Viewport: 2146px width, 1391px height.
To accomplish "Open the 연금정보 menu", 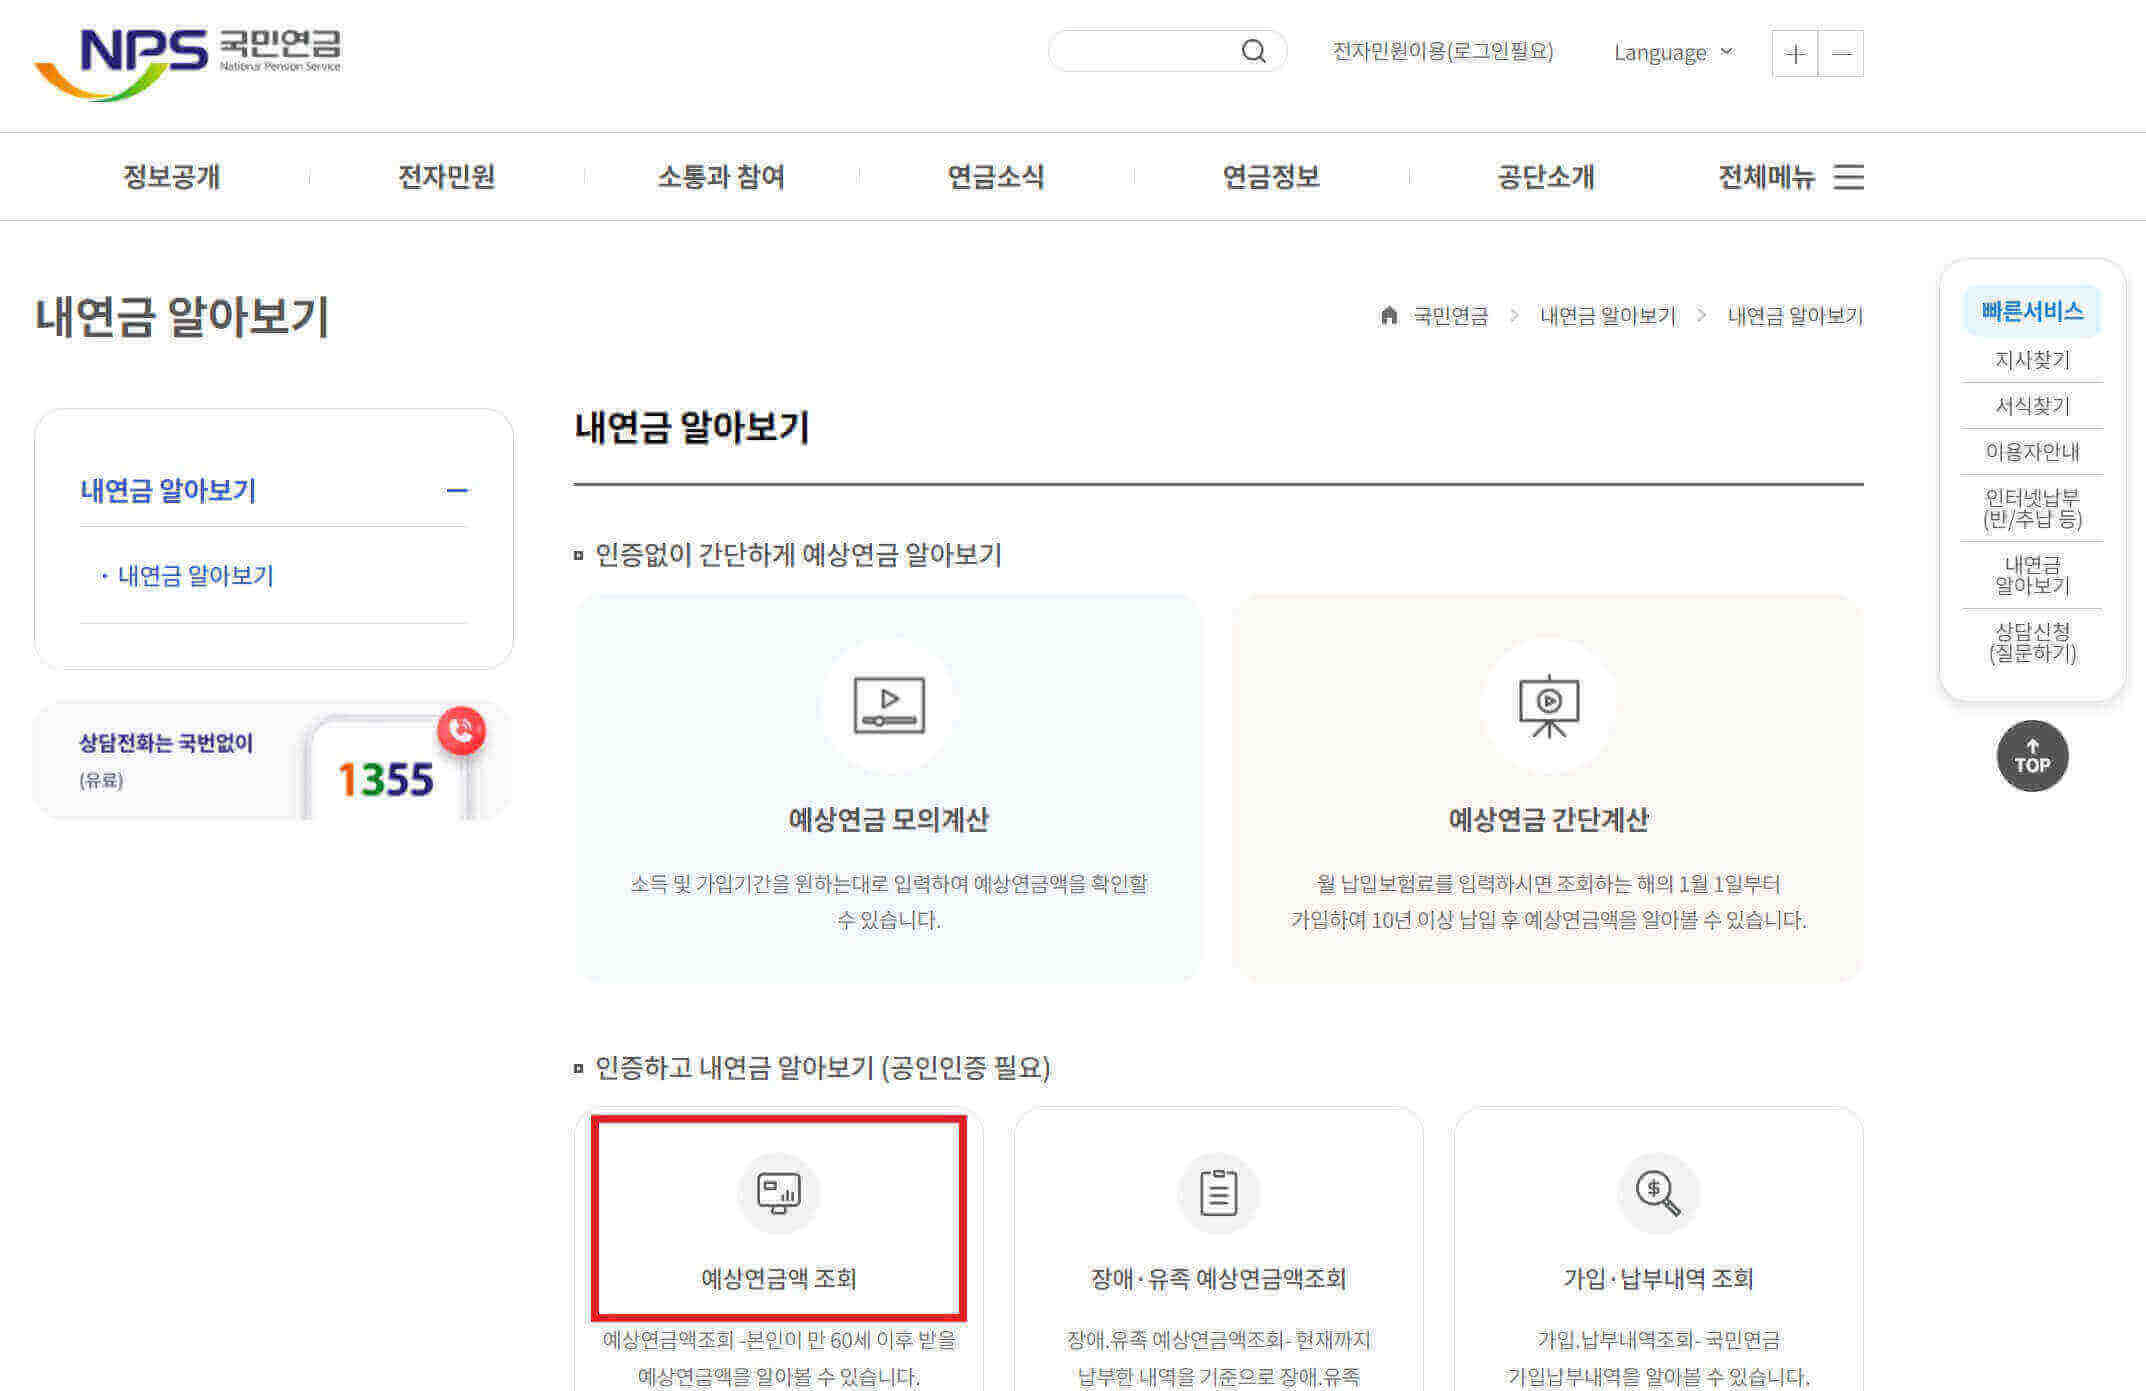I will pos(1271,177).
